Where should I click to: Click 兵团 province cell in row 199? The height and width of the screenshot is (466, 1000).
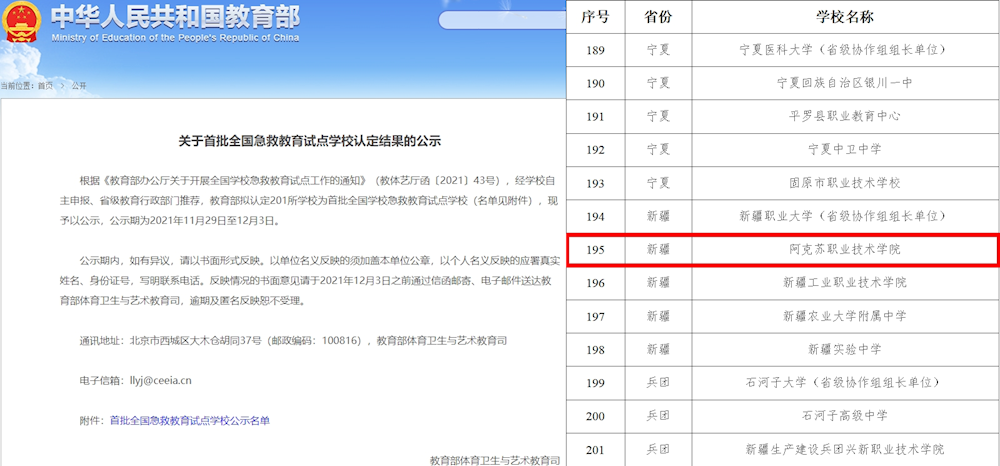point(658,382)
